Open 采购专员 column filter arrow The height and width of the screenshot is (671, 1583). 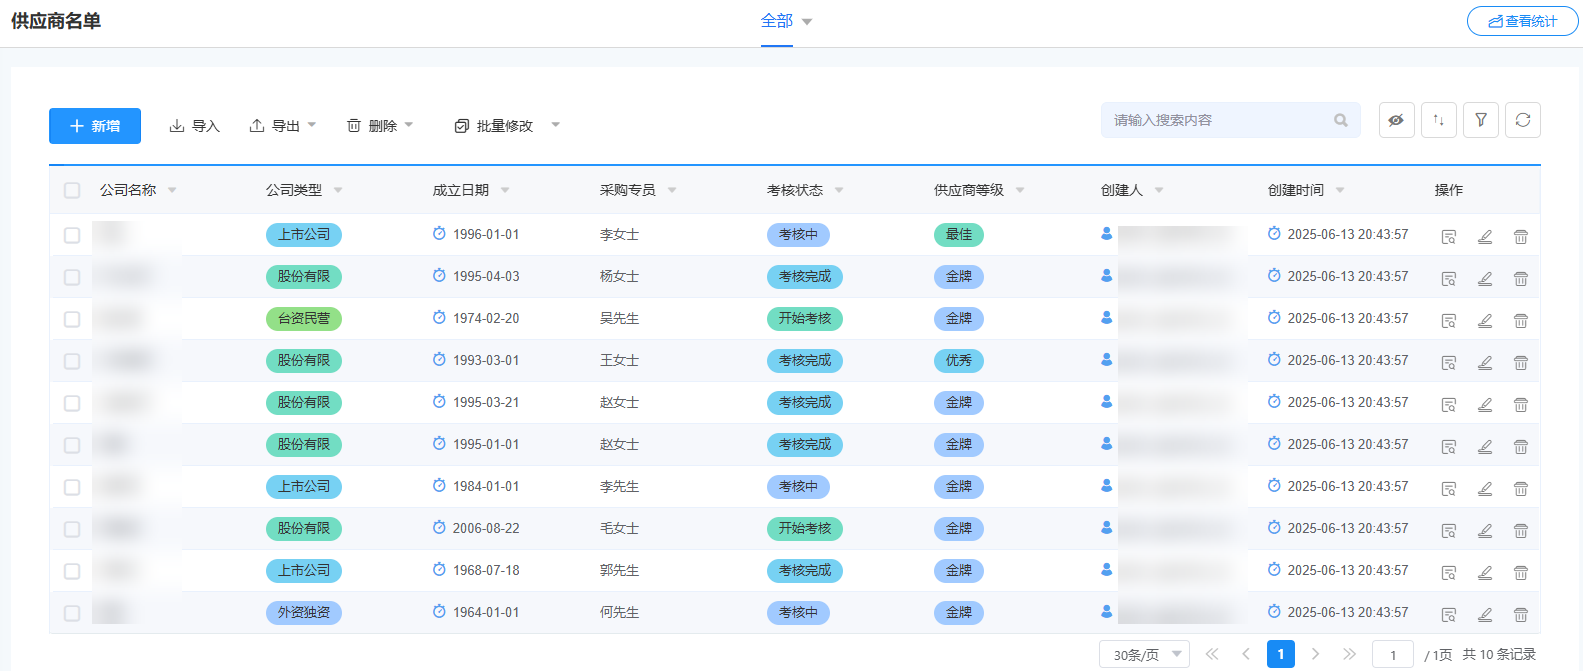click(x=672, y=190)
